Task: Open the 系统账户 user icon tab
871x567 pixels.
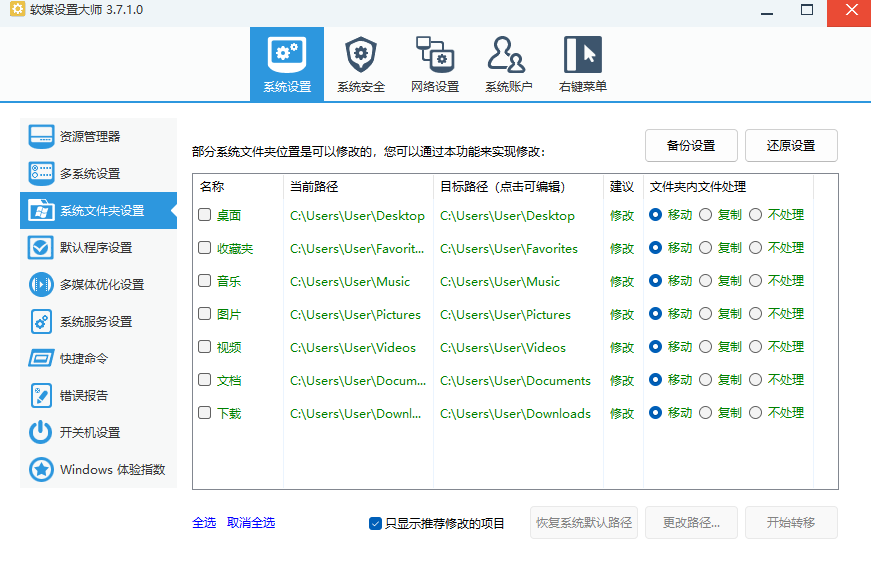Action: pos(508,64)
